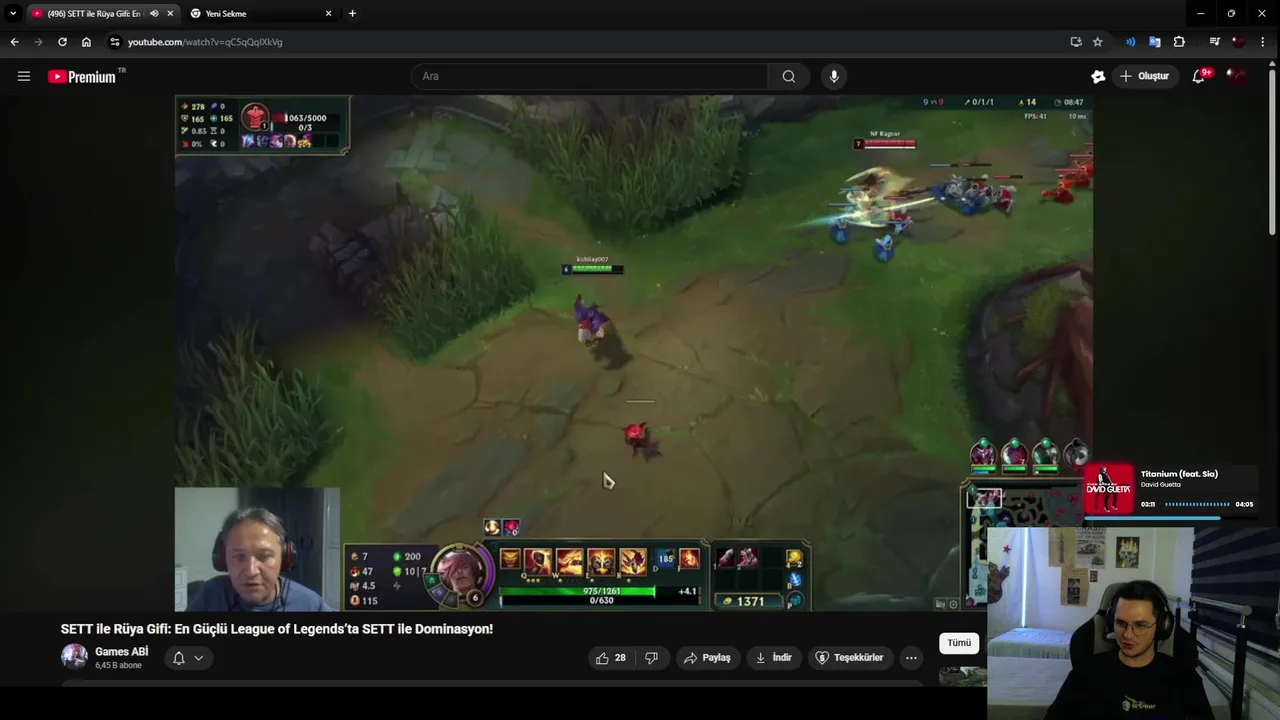Click the sparkle icon left of Oluştur
The height and width of the screenshot is (720, 1280).
(1098, 76)
